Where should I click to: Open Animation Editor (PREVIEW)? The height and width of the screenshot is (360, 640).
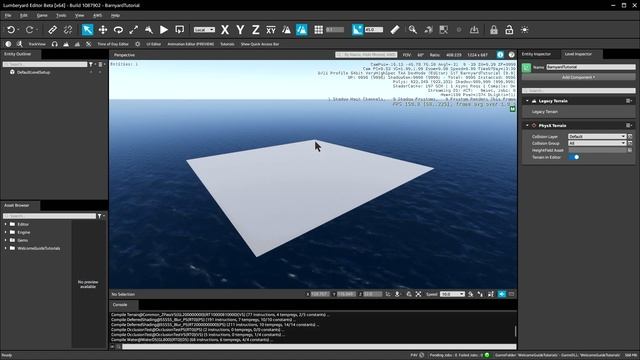click(191, 44)
